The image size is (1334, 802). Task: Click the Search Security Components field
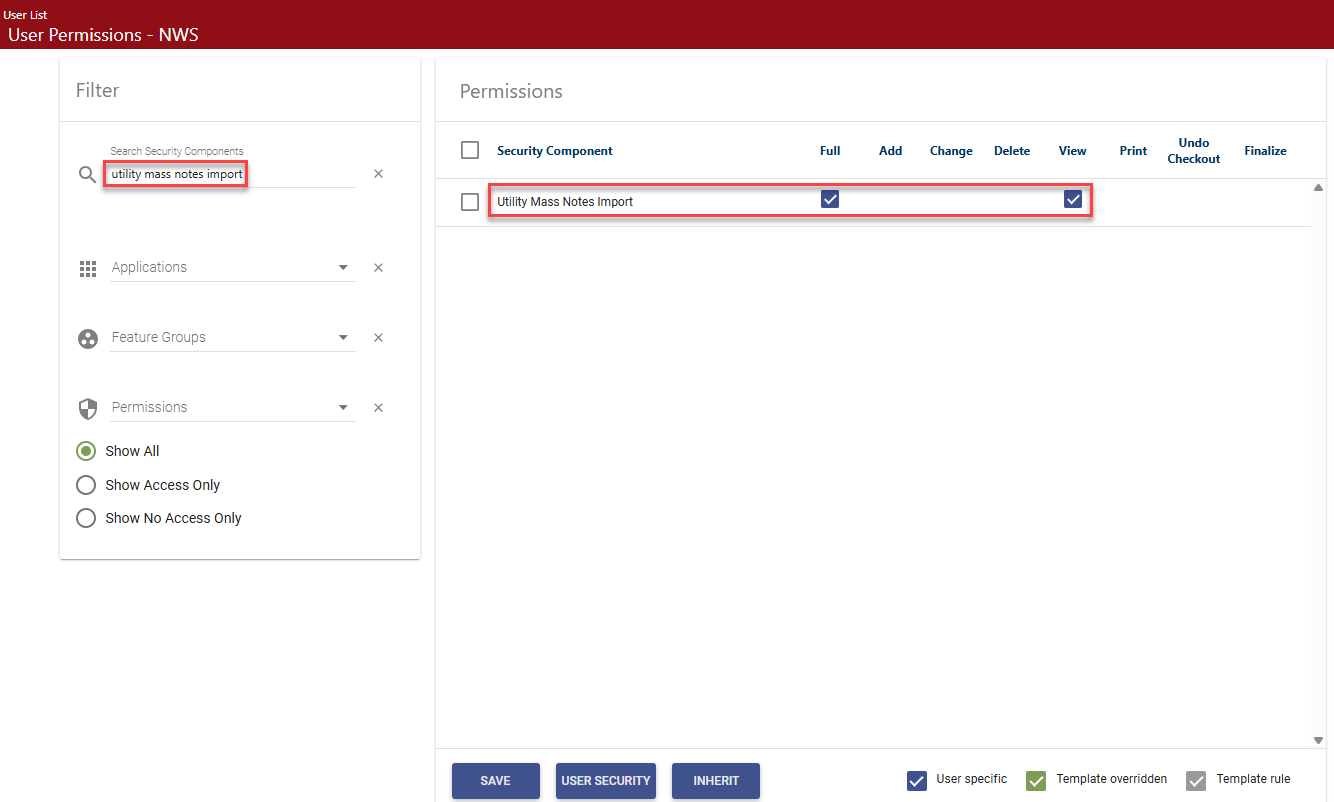point(230,174)
